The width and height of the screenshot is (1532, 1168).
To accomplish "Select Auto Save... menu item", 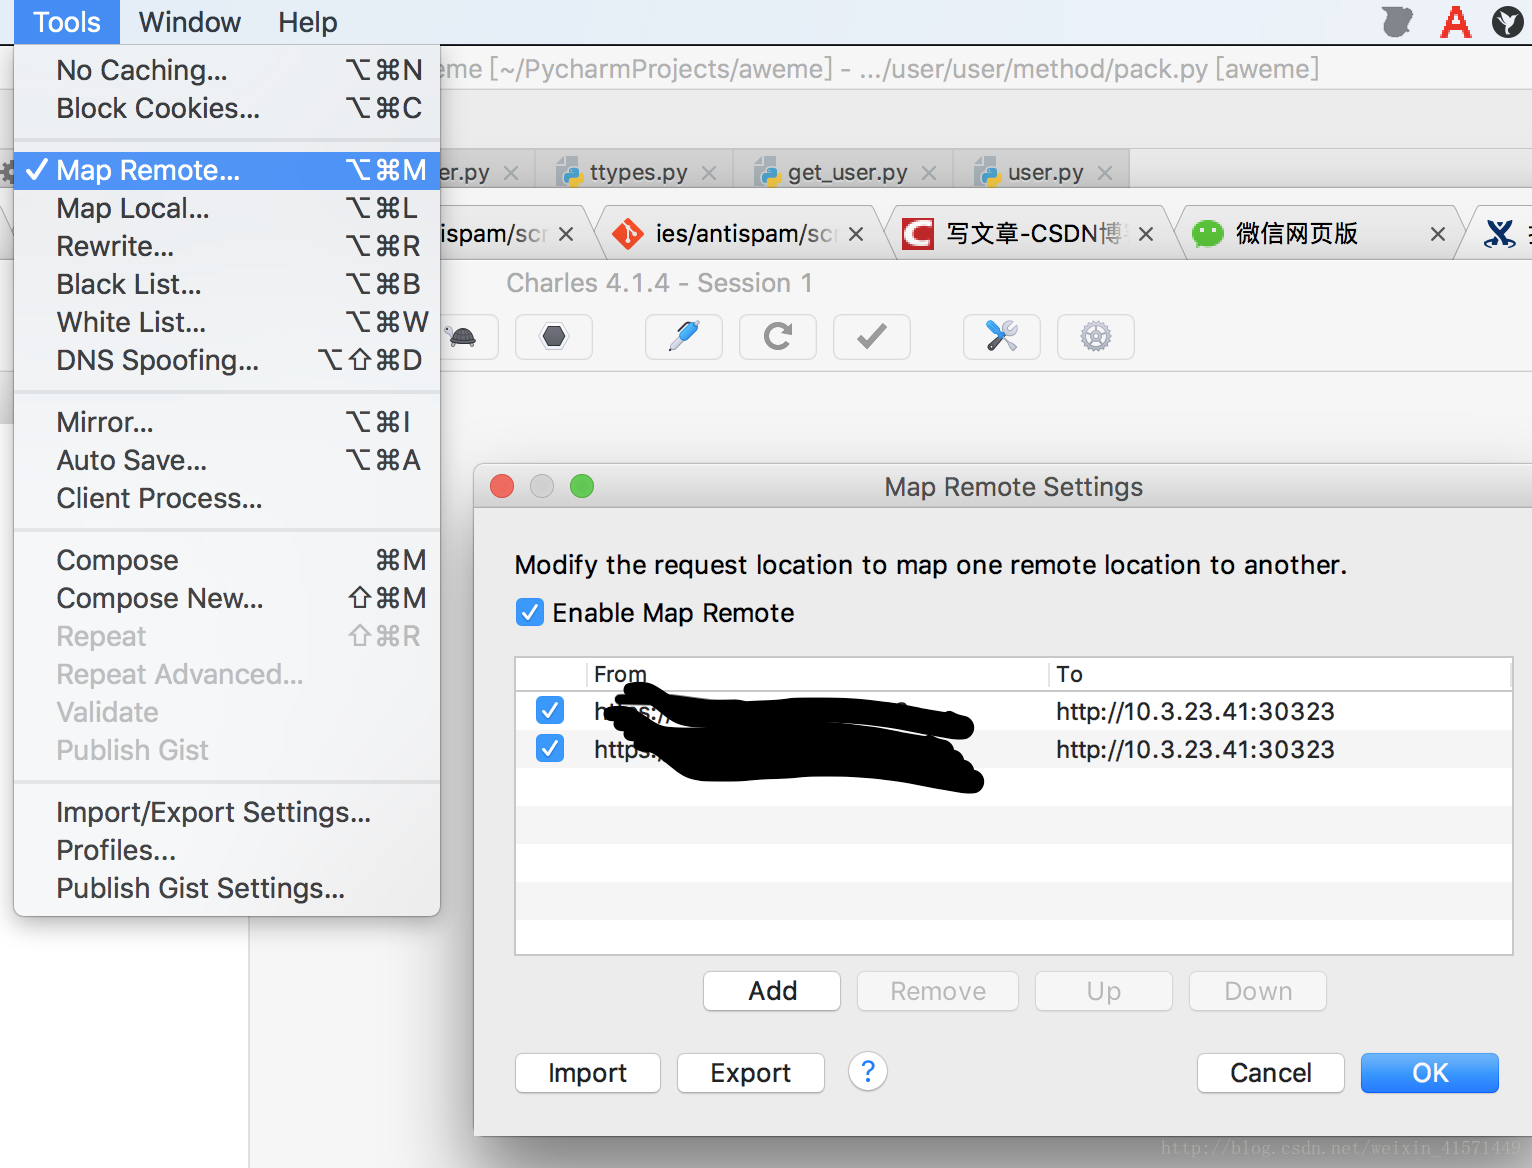I will 227,460.
